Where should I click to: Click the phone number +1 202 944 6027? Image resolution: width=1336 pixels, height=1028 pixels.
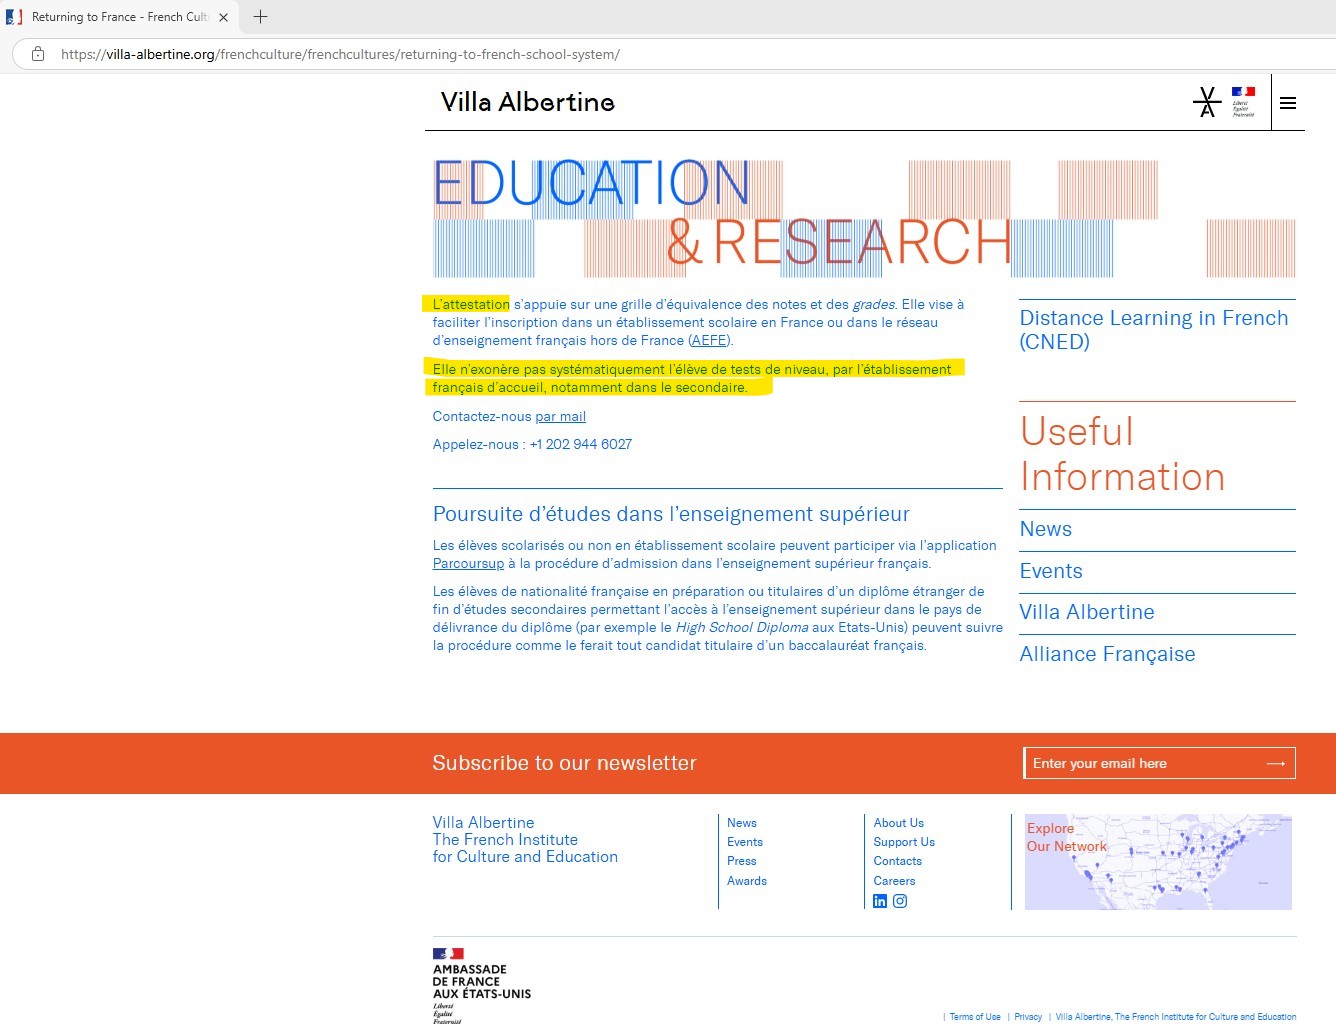pos(581,444)
